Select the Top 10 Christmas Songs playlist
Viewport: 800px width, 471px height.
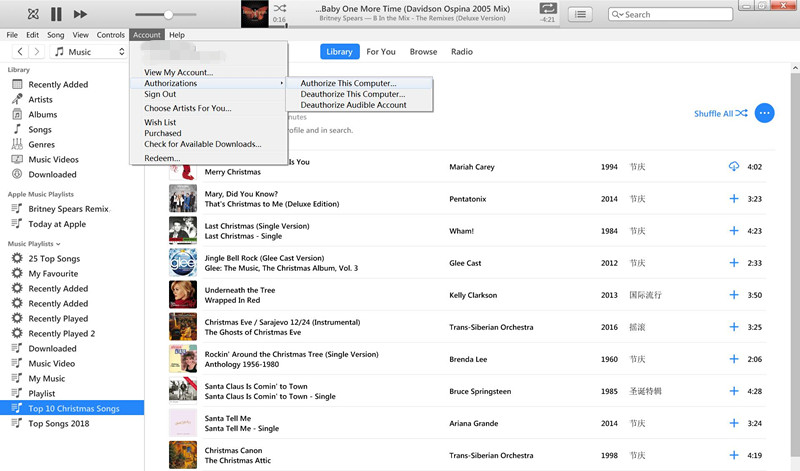pyautogui.click(x=72, y=408)
